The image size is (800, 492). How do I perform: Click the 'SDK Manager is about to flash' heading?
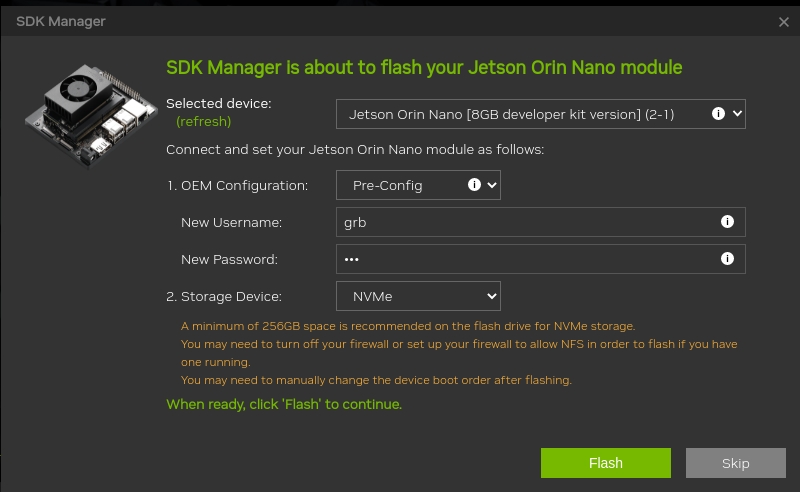(x=424, y=67)
